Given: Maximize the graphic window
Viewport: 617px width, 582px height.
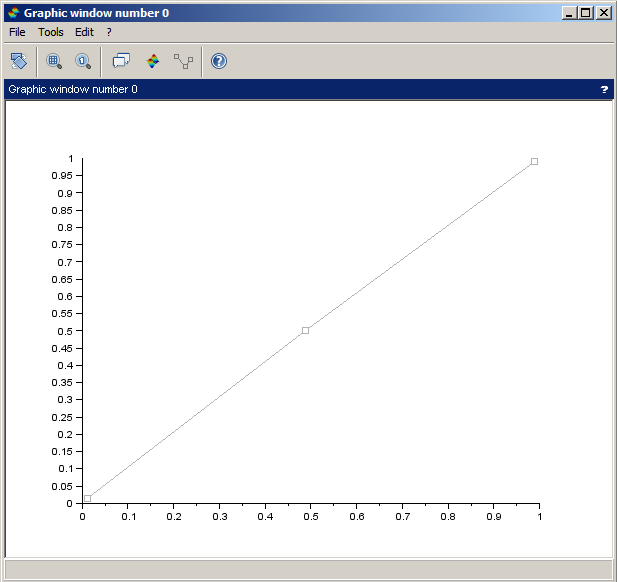Looking at the screenshot, I should [586, 13].
